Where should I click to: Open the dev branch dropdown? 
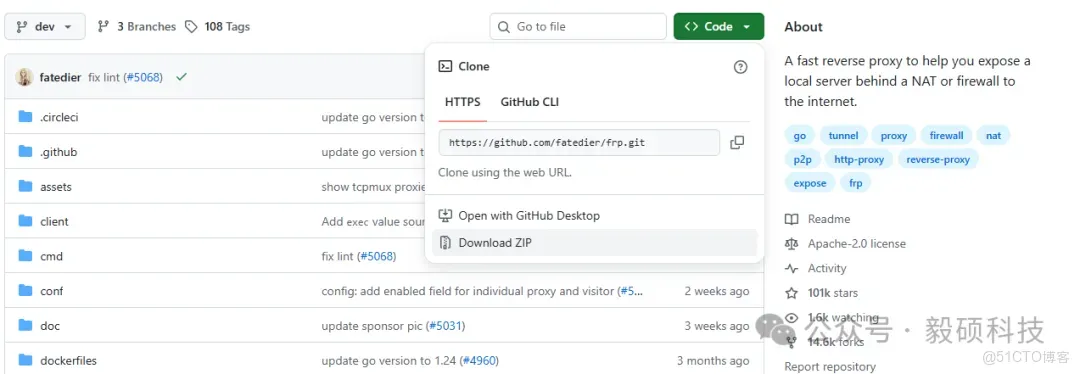tap(45, 27)
